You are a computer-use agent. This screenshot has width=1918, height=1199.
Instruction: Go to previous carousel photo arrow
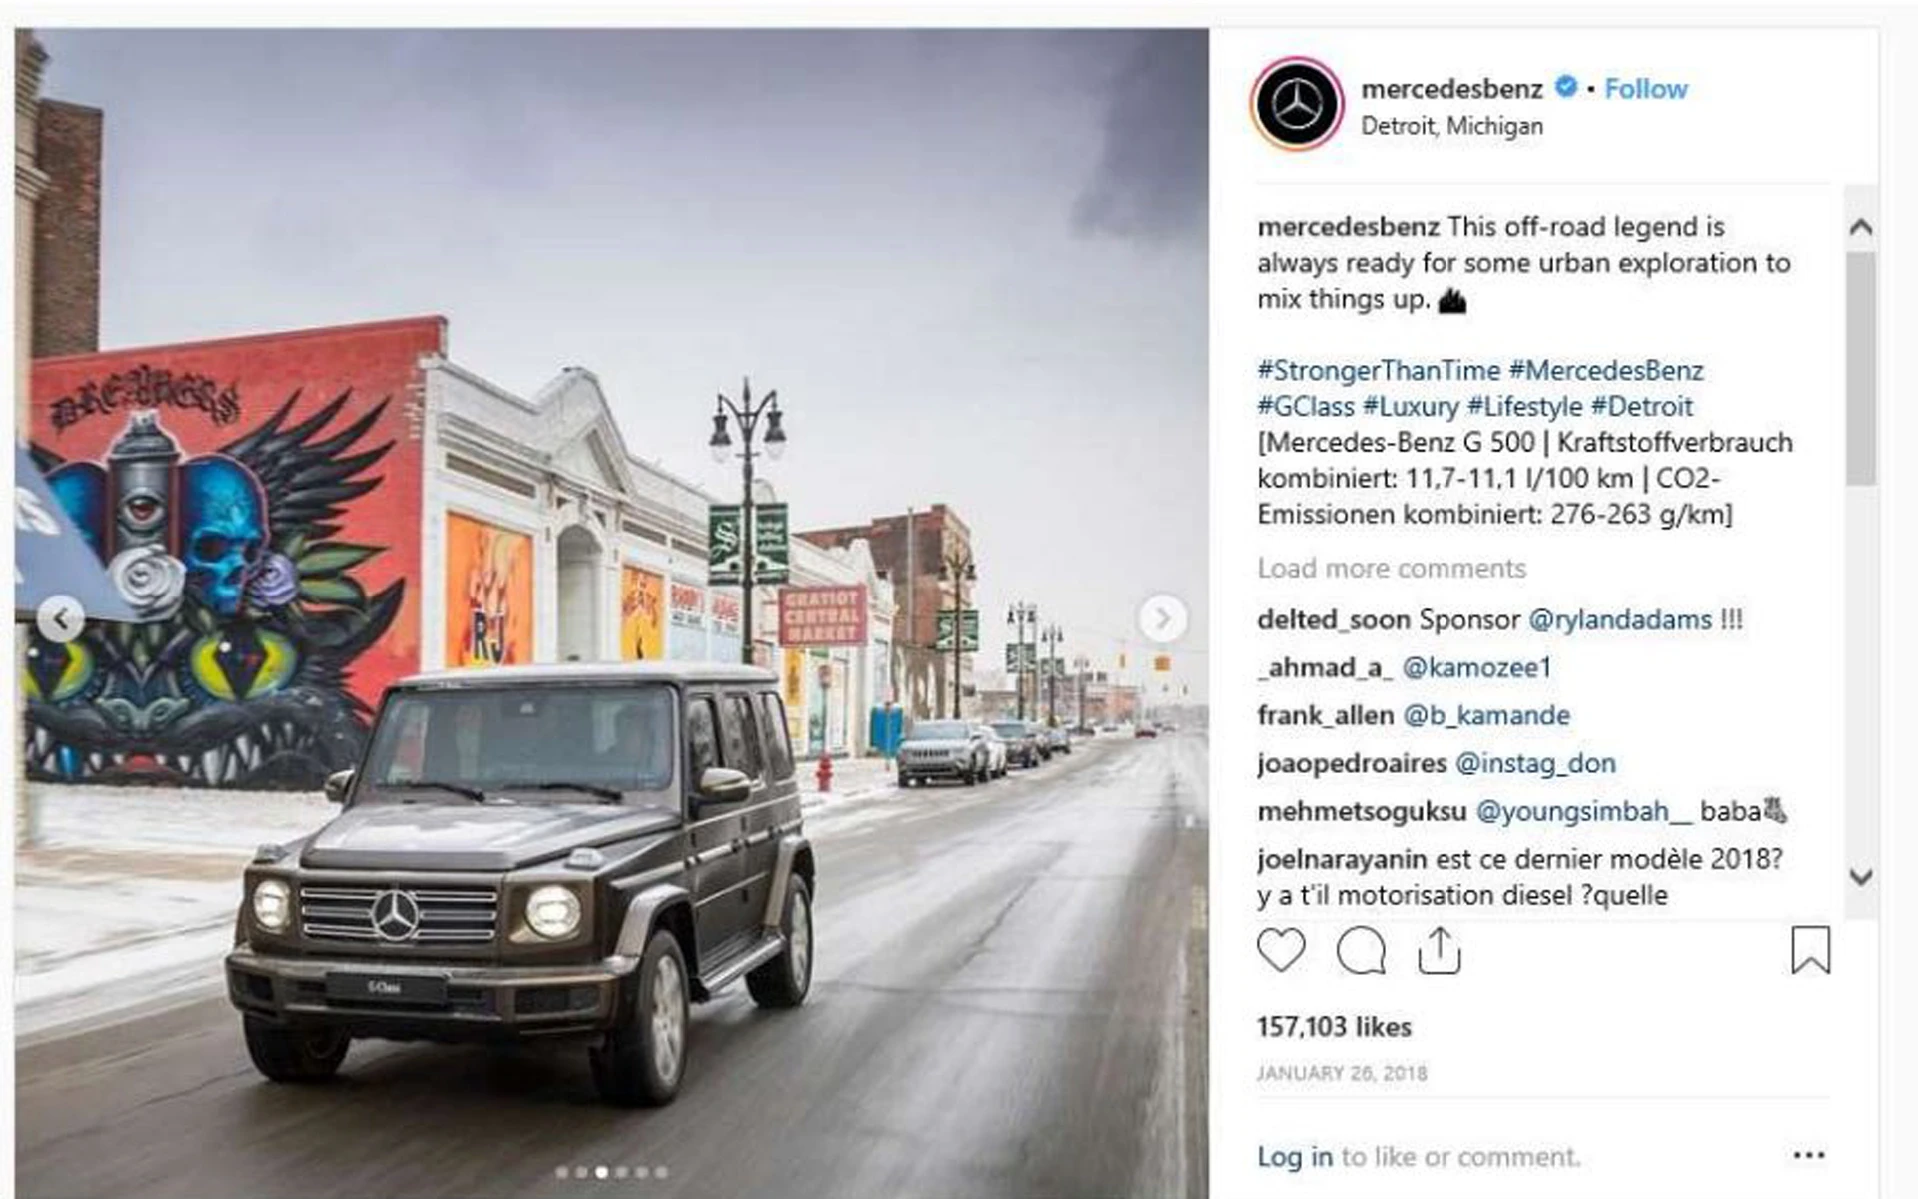(61, 620)
